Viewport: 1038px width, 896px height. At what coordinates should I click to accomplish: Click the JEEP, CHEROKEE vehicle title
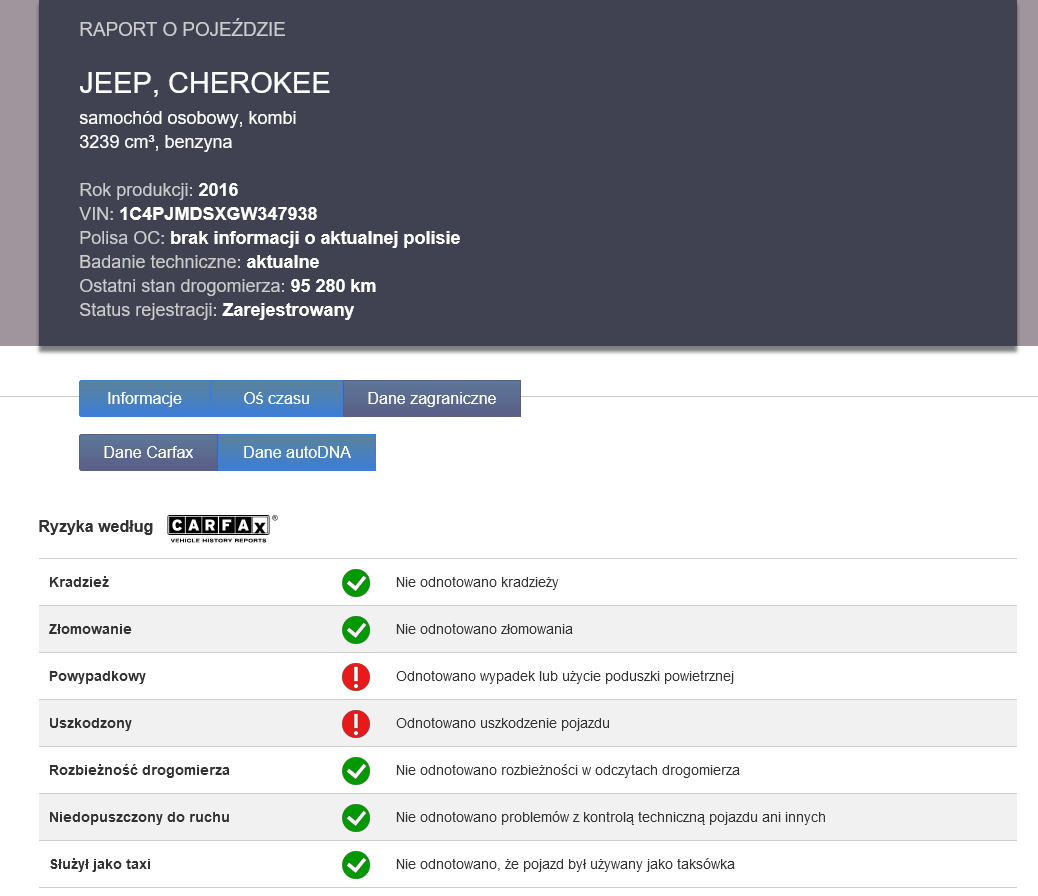coord(205,84)
